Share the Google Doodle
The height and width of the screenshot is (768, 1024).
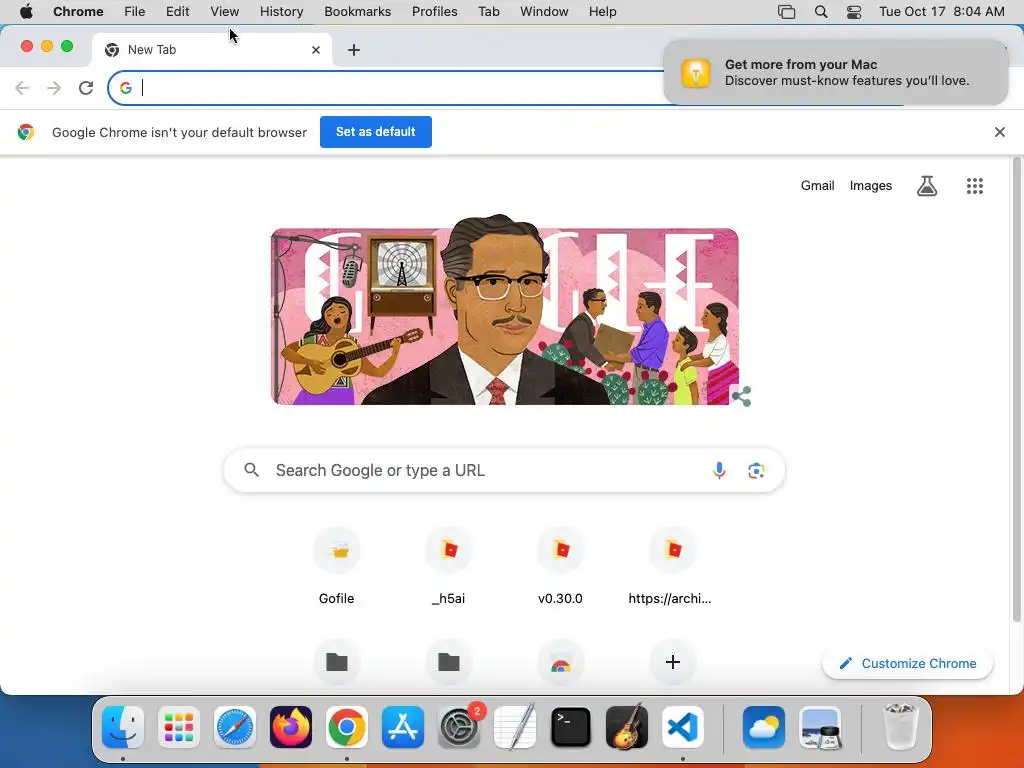click(x=741, y=396)
